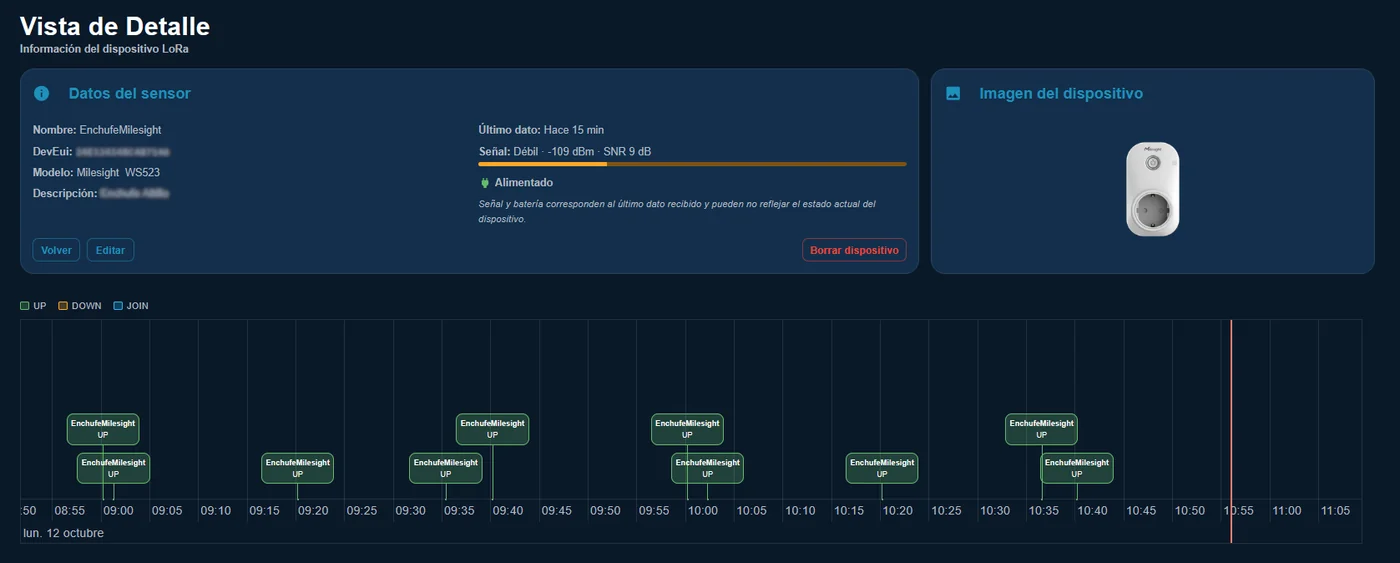
Task: Toggle the DOWN legend filter
Action: click(80, 306)
